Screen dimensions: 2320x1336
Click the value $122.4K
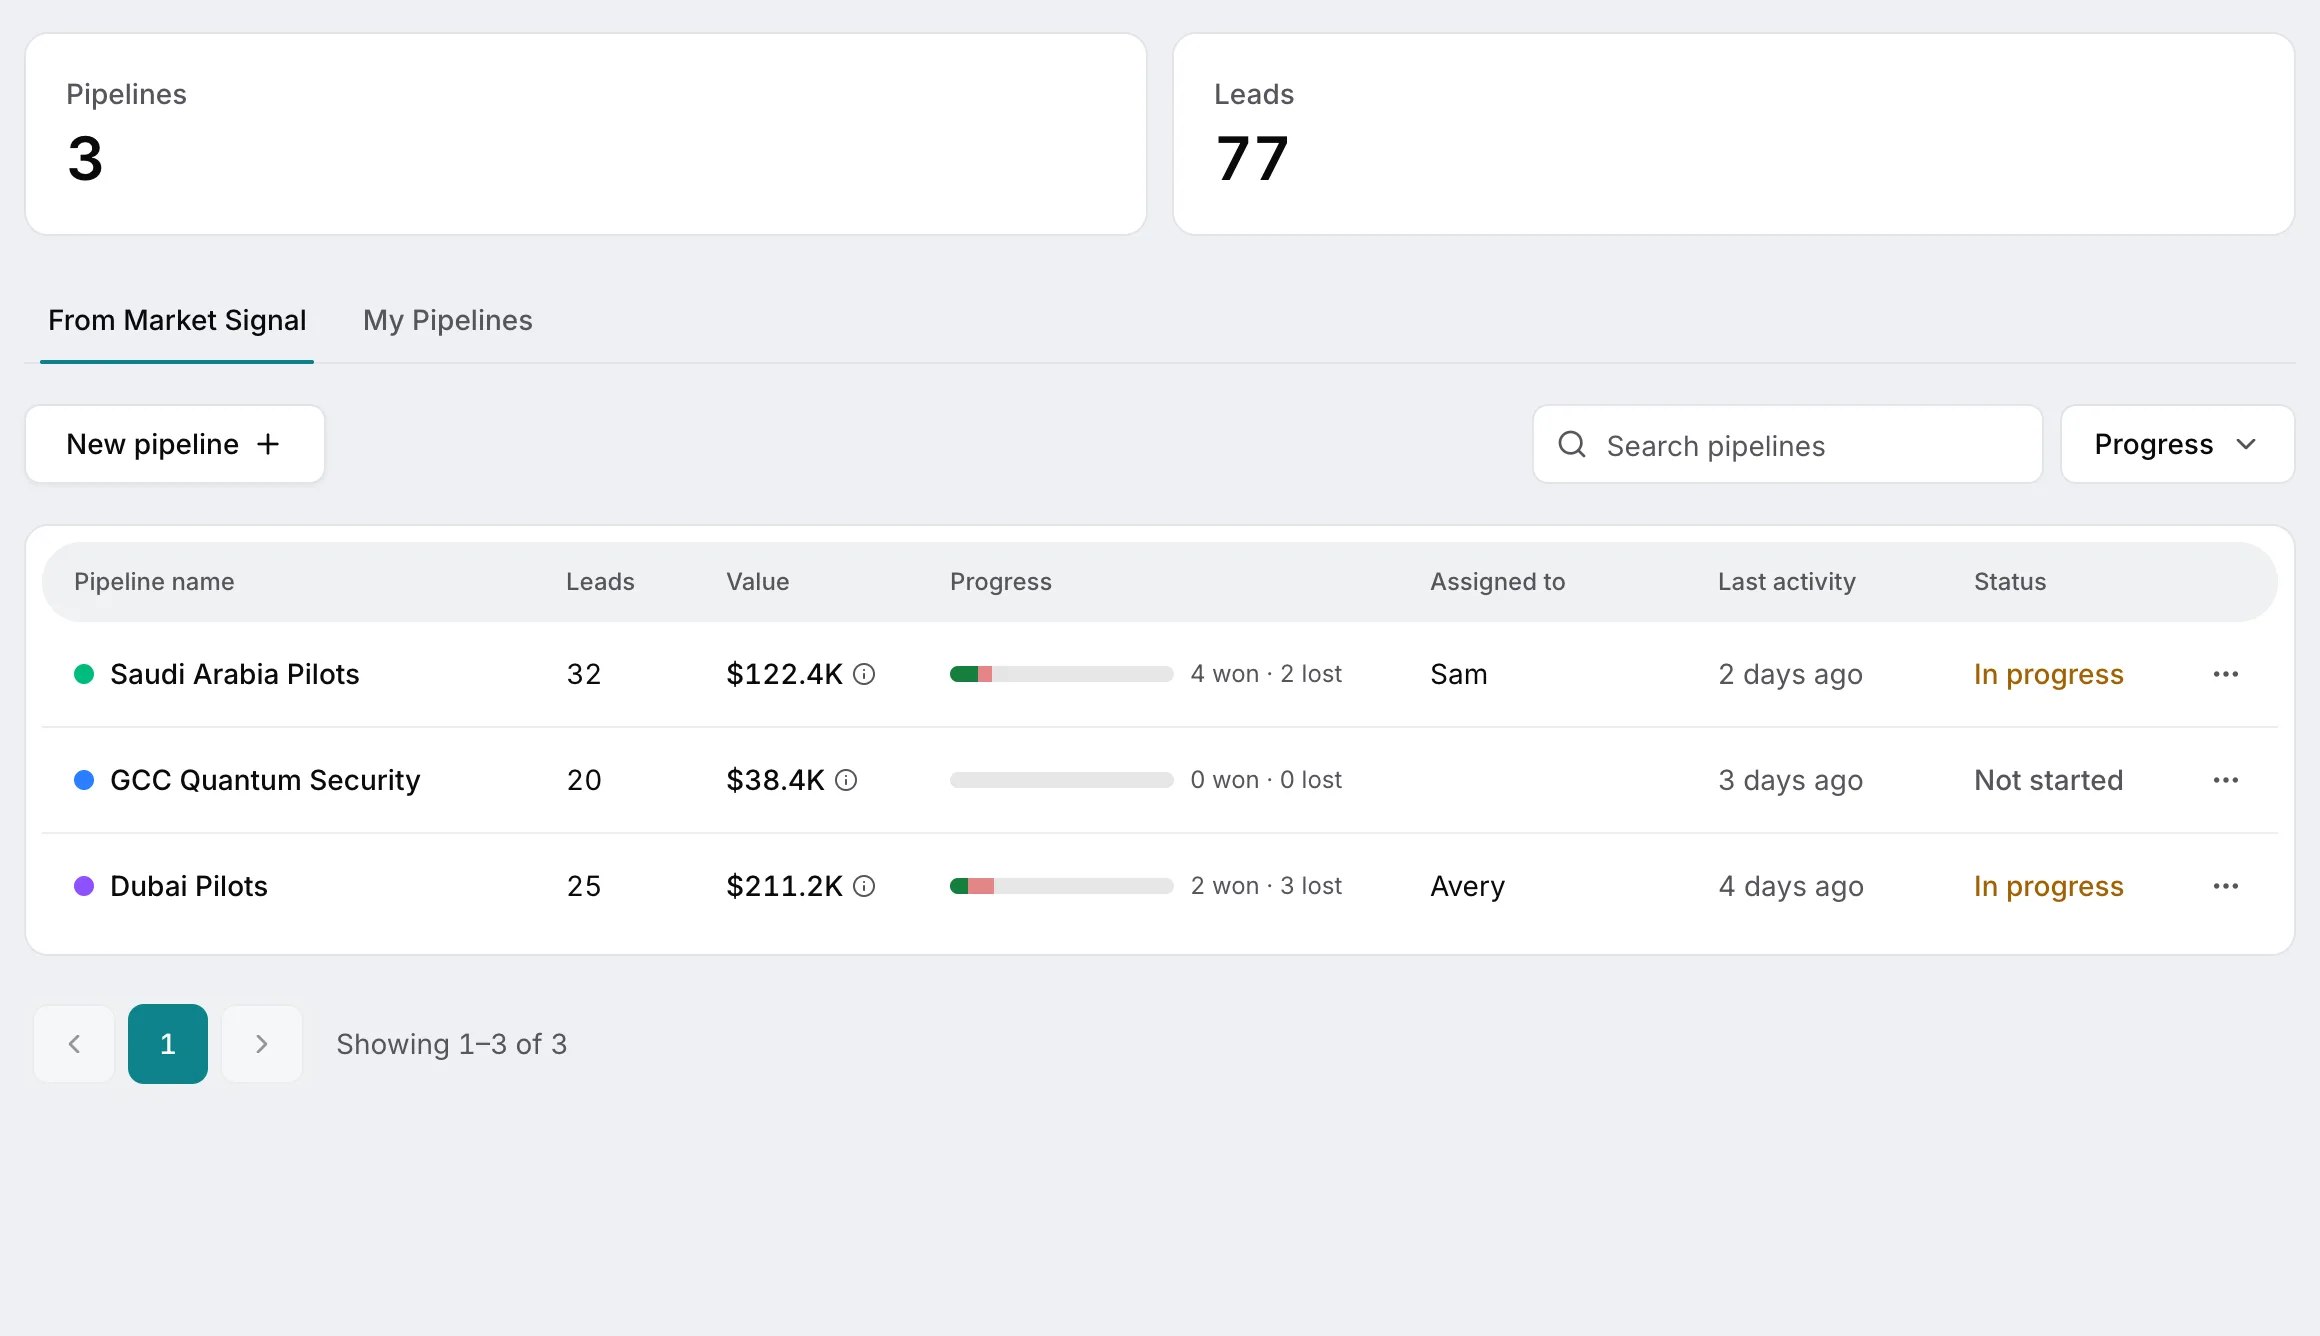coord(785,675)
